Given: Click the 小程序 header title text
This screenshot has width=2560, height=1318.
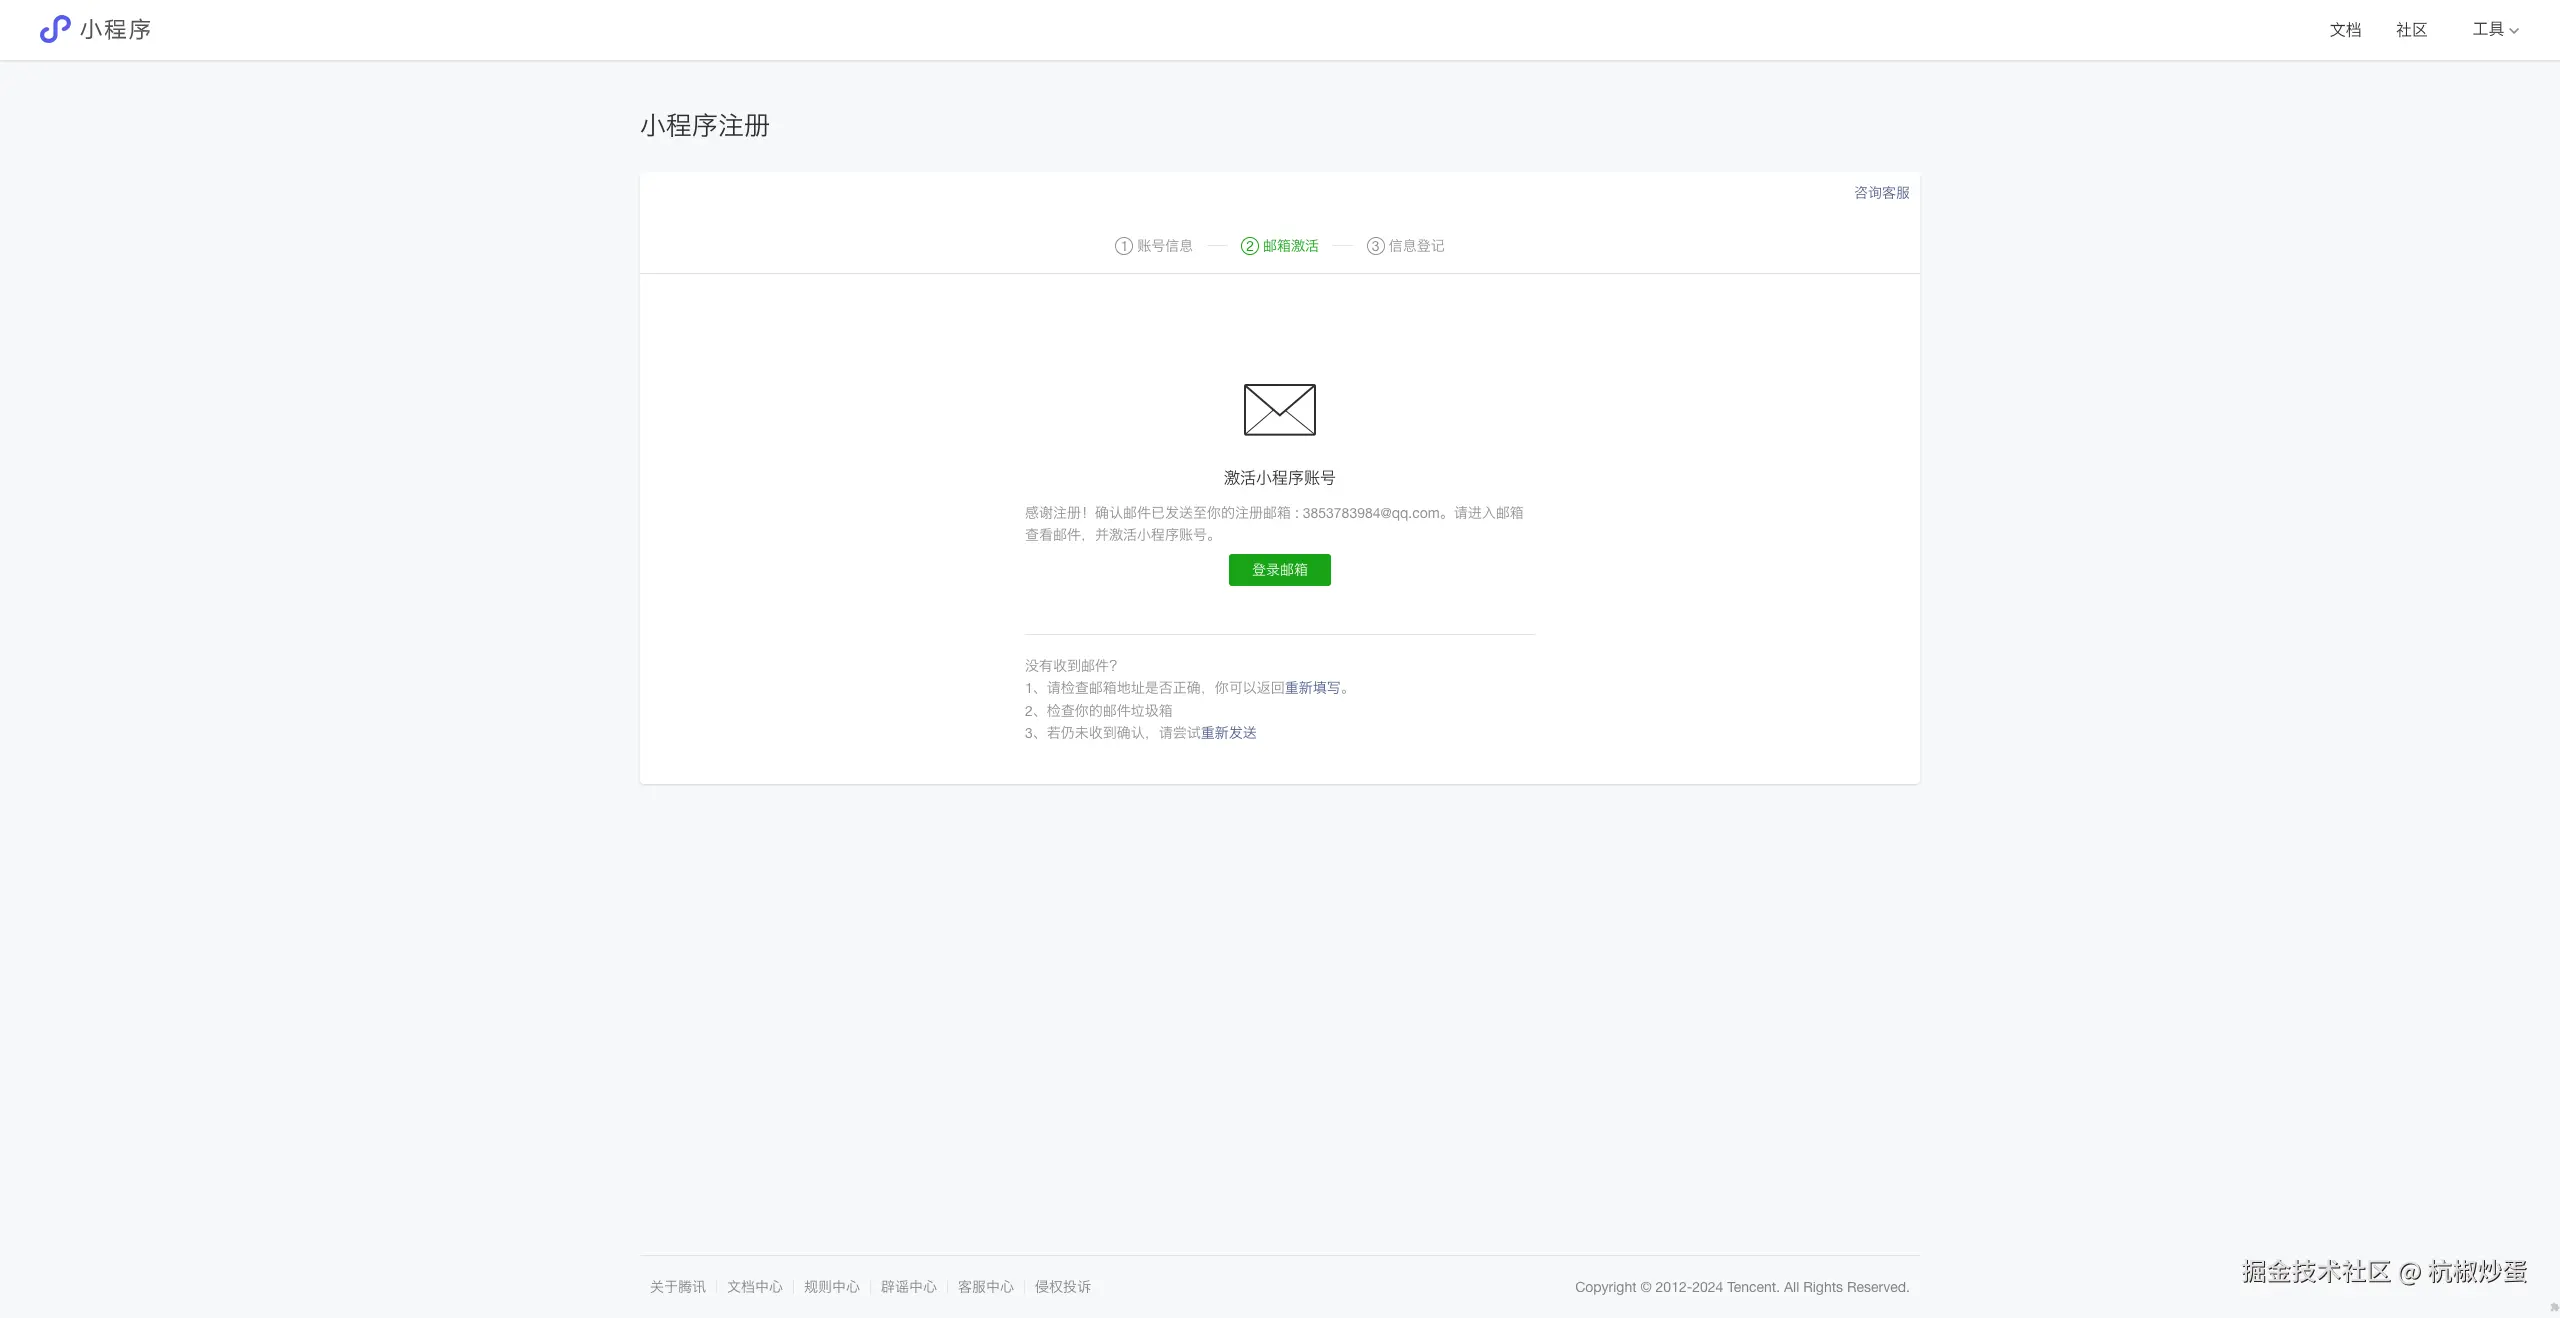Looking at the screenshot, I should pyautogui.click(x=115, y=30).
